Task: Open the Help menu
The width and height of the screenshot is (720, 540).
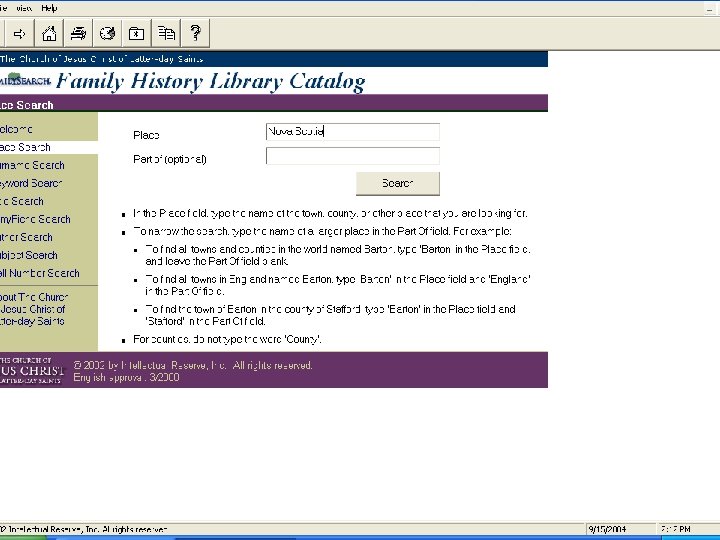Action: pyautogui.click(x=49, y=8)
